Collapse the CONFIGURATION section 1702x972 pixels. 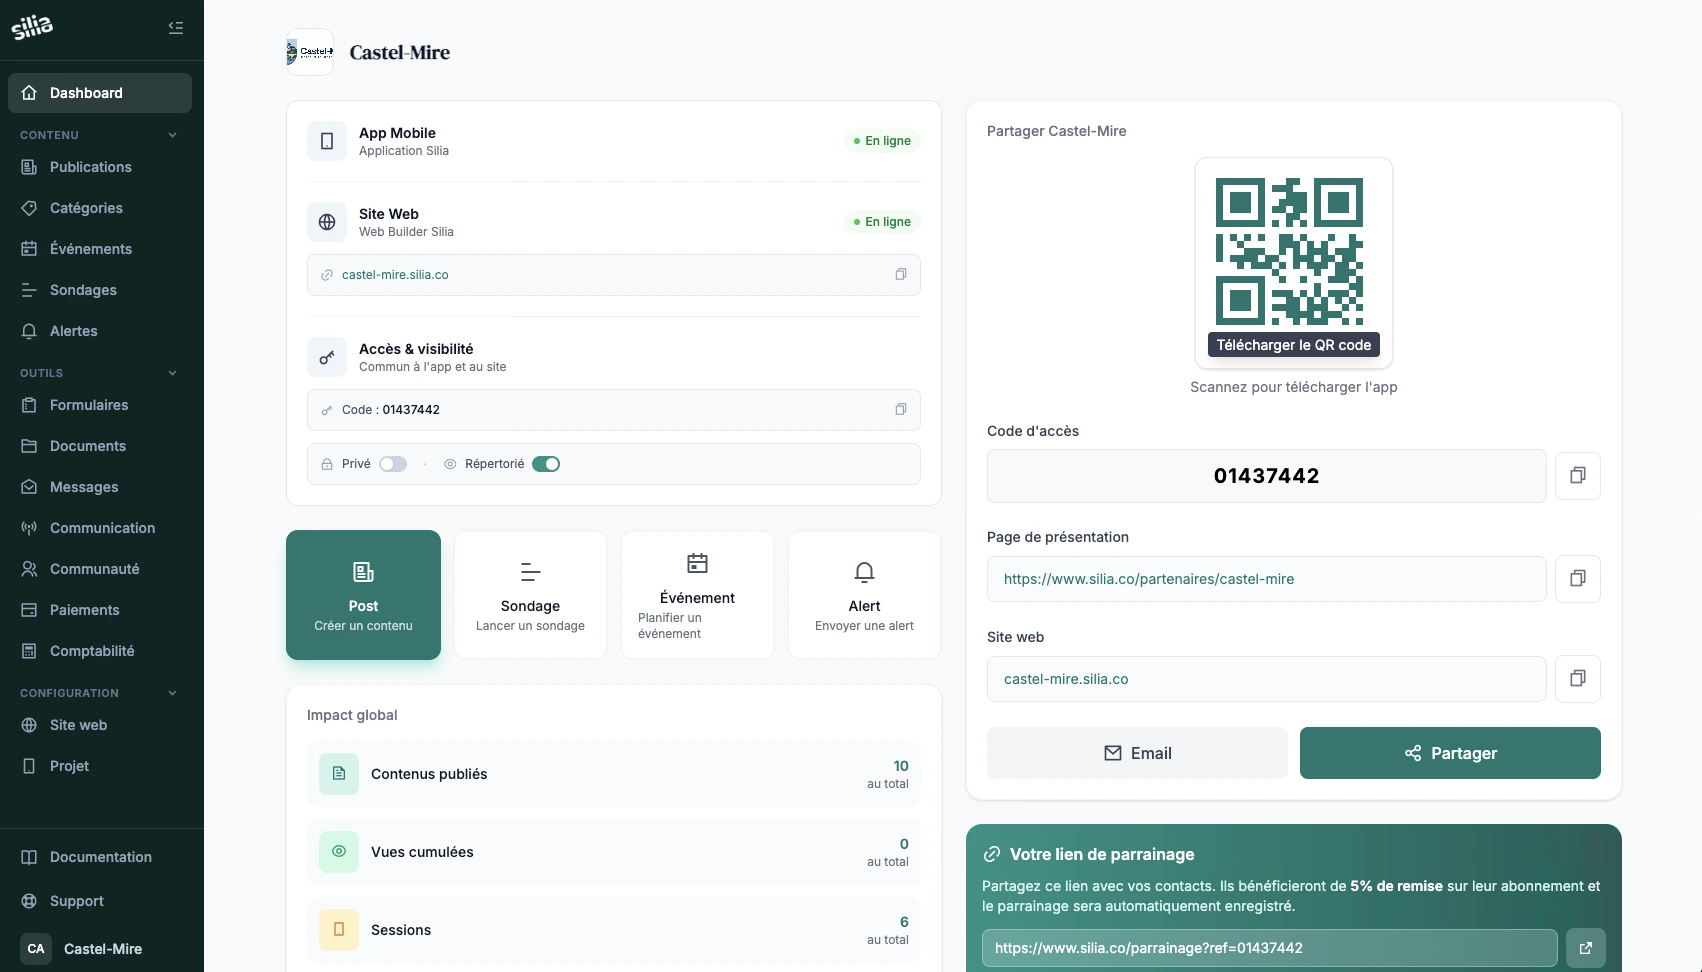click(x=172, y=693)
